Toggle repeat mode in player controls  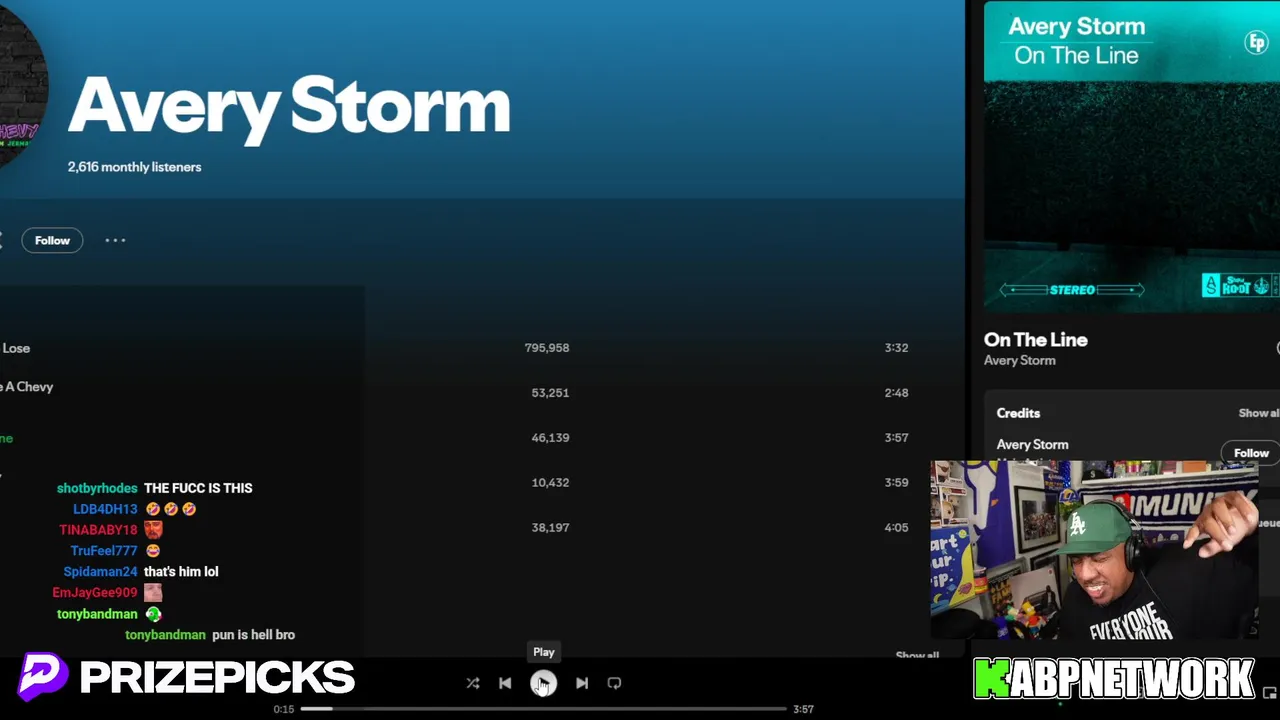click(x=614, y=683)
